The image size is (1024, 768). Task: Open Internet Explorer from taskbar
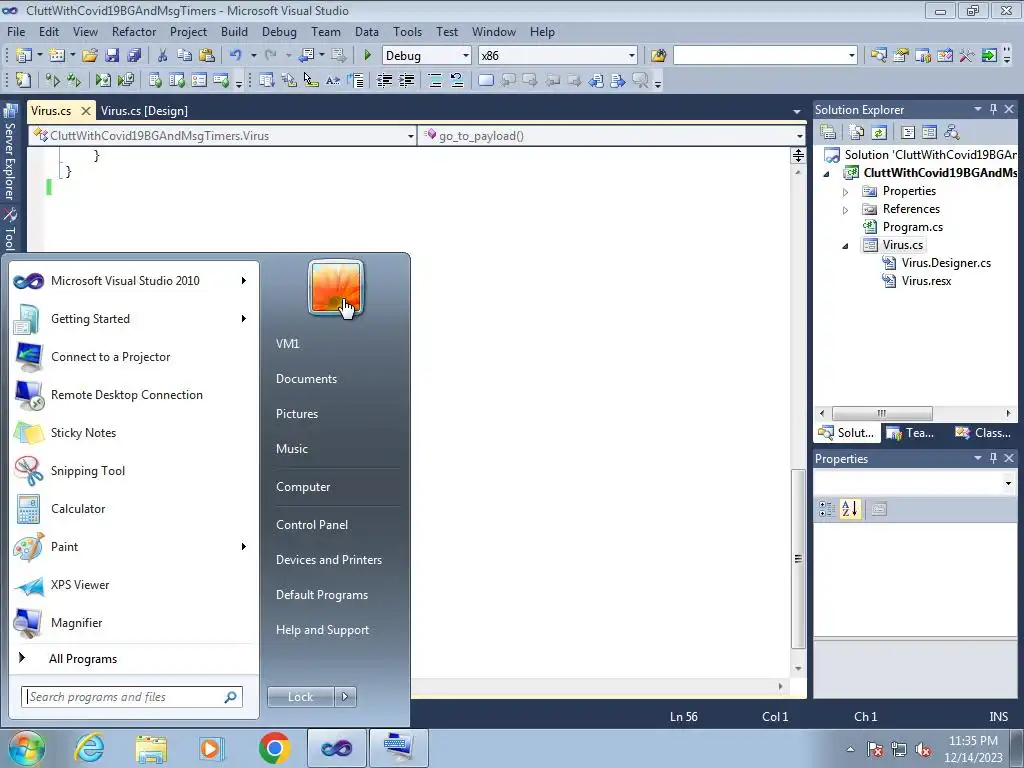pos(89,748)
